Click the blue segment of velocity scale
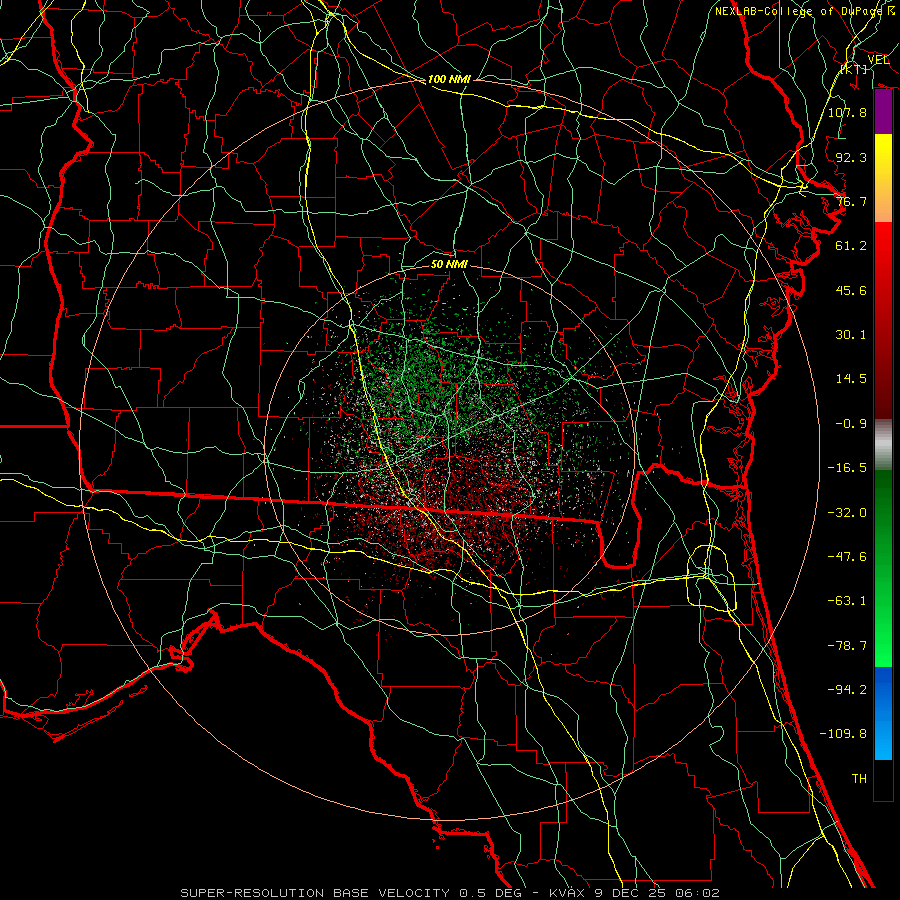900x900 pixels. (883, 713)
